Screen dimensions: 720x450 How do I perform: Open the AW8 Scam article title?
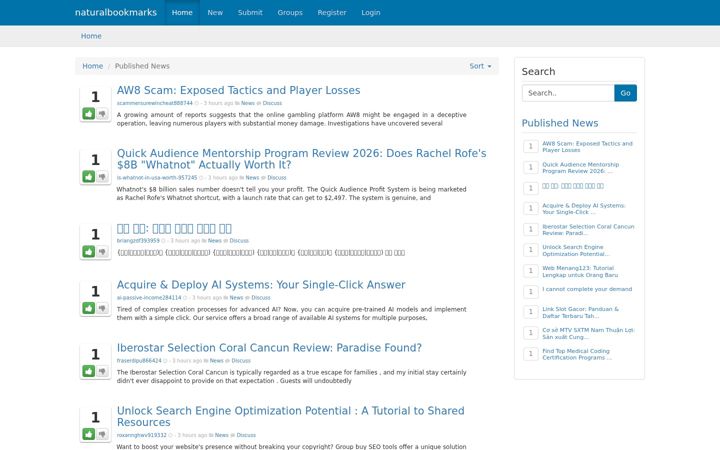point(238,90)
